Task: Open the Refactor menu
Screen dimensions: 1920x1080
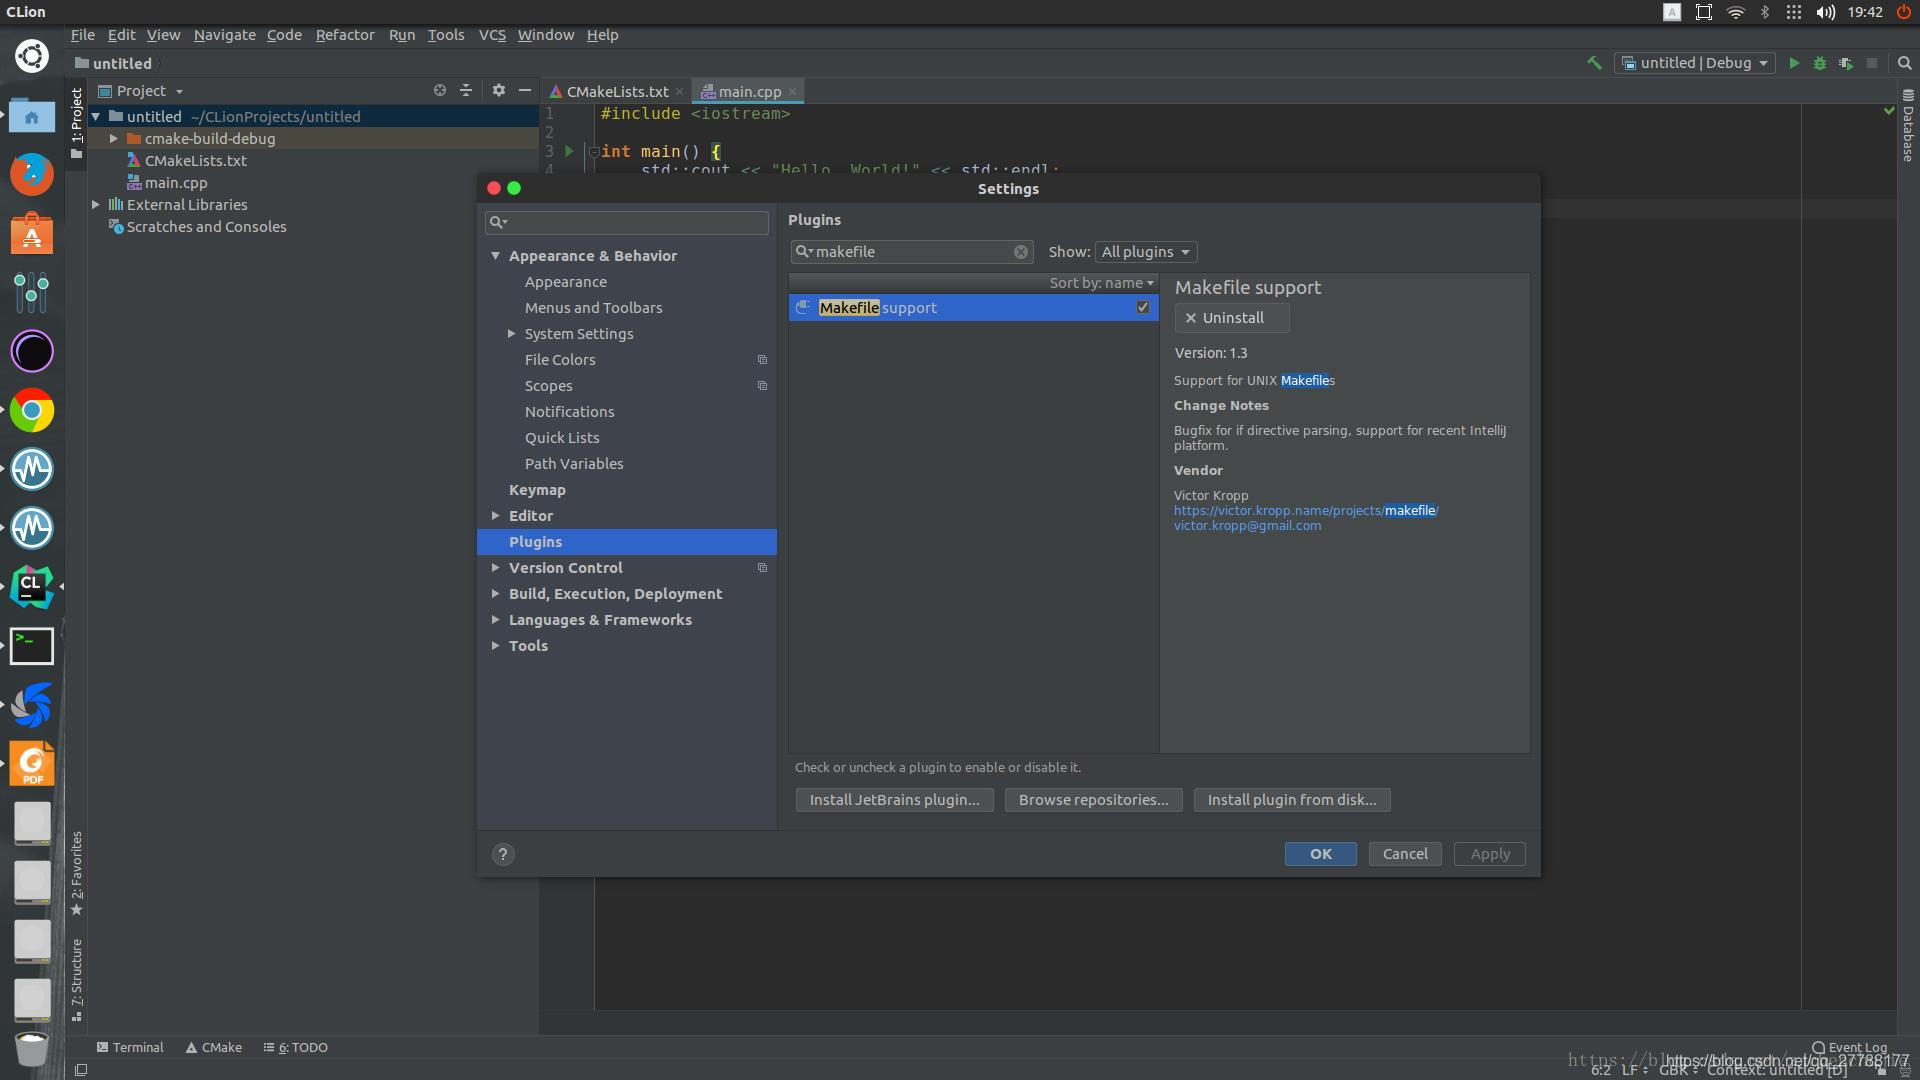Action: (344, 35)
